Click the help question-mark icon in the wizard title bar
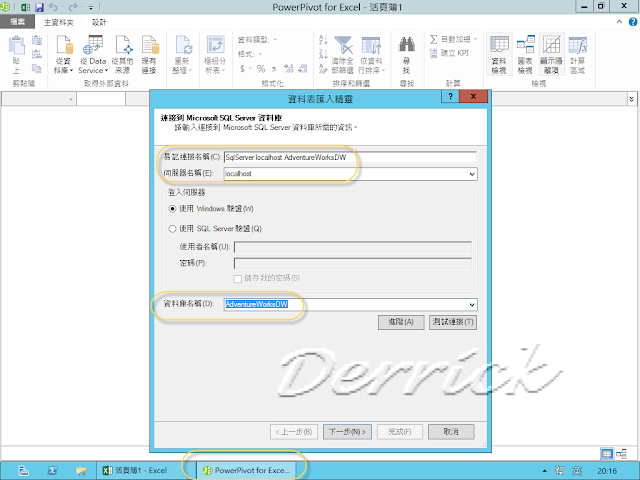Image resolution: width=640 pixels, height=480 pixels. pyautogui.click(x=451, y=96)
